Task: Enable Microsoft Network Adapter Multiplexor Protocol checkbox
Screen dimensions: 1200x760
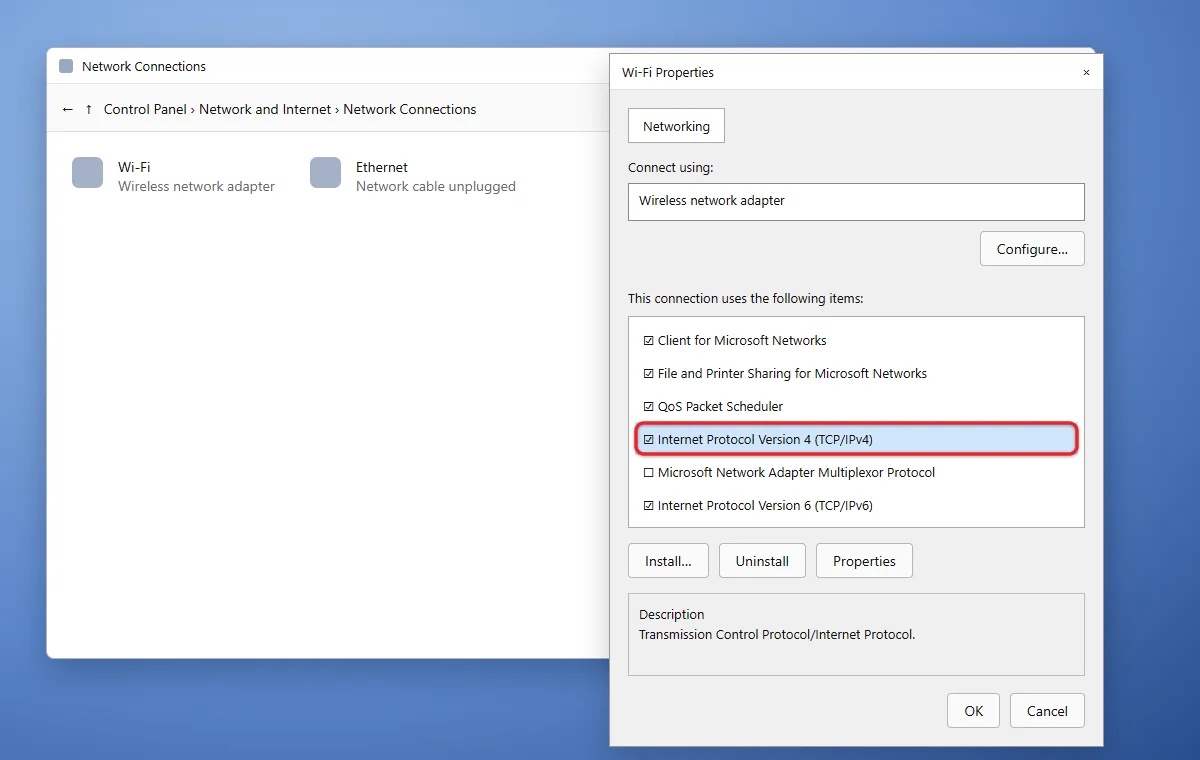Action: click(x=648, y=473)
